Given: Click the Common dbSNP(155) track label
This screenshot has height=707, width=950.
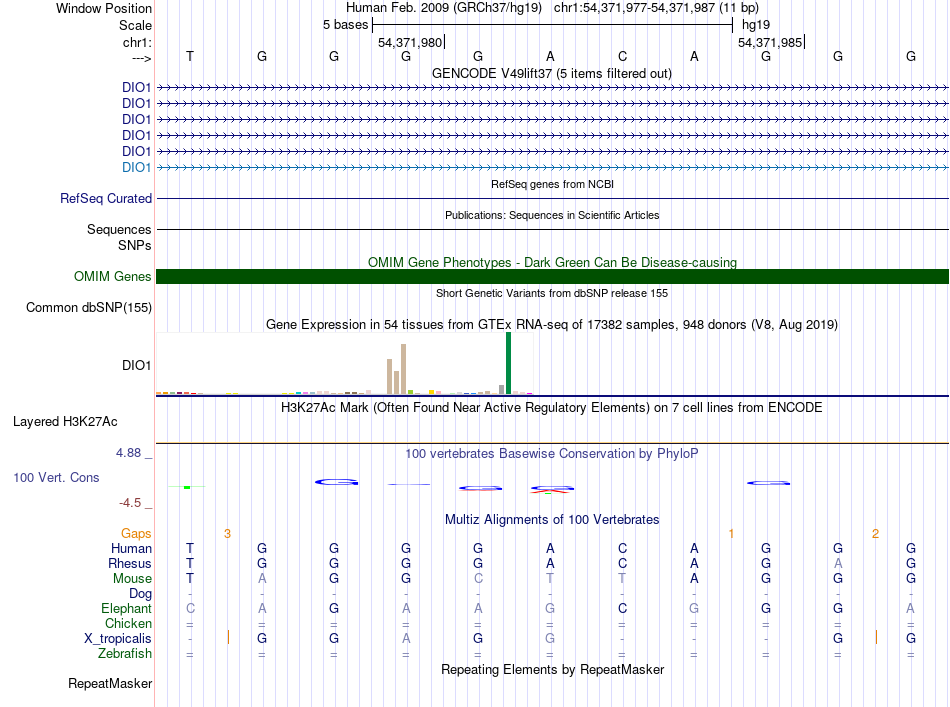Looking at the screenshot, I should [x=89, y=307].
